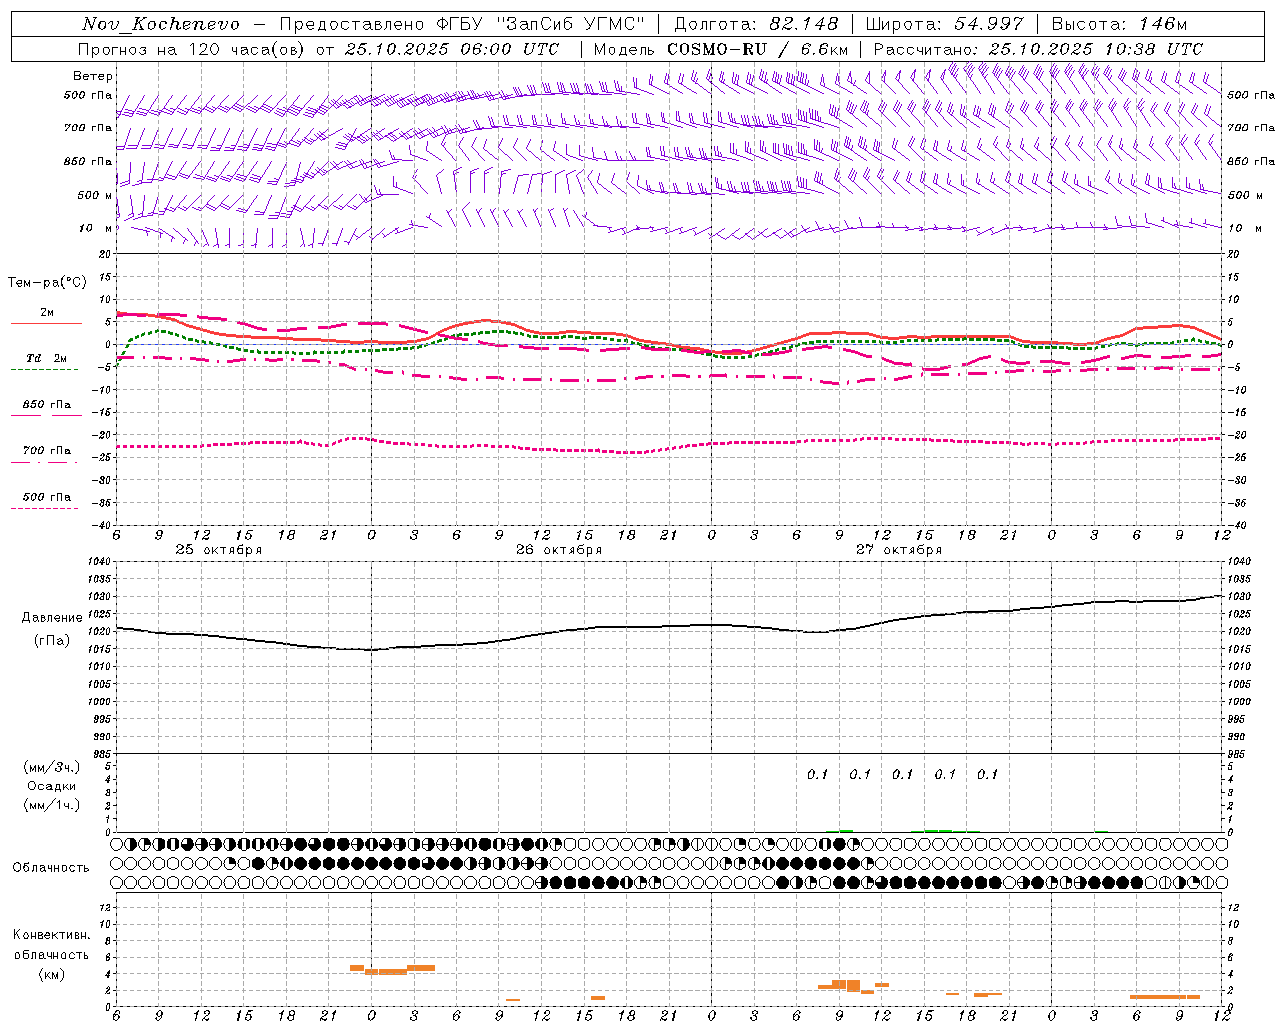Click the "Td 2м" dew point legend label
1280x1024 pixels.
(46, 358)
